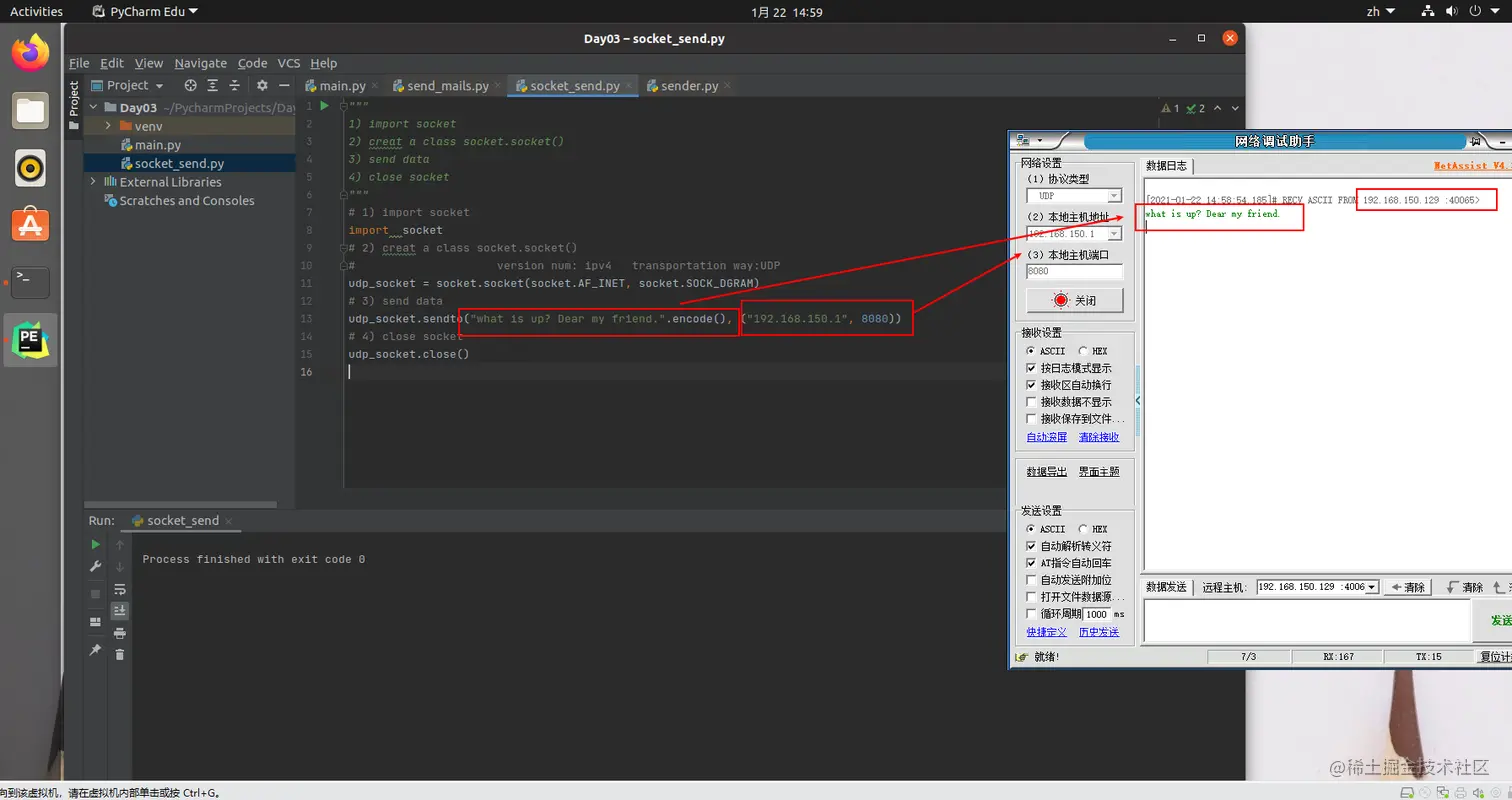Click the 自动滚屏 link
The image size is (1512, 800).
point(1047,437)
